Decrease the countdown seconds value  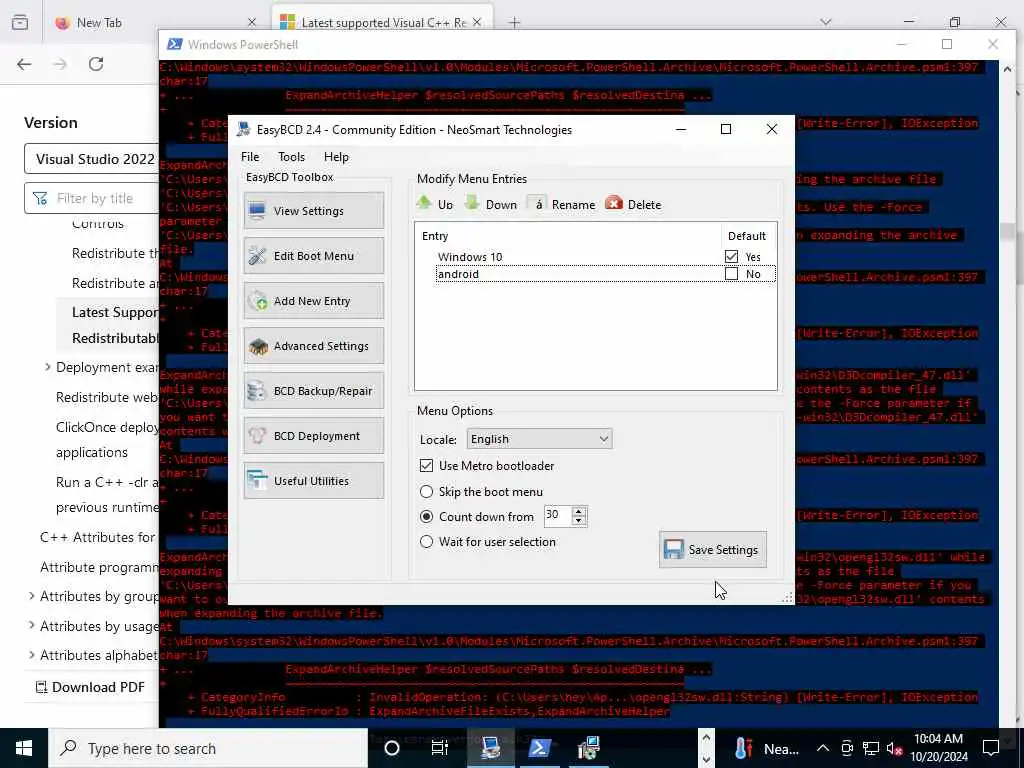pos(579,520)
